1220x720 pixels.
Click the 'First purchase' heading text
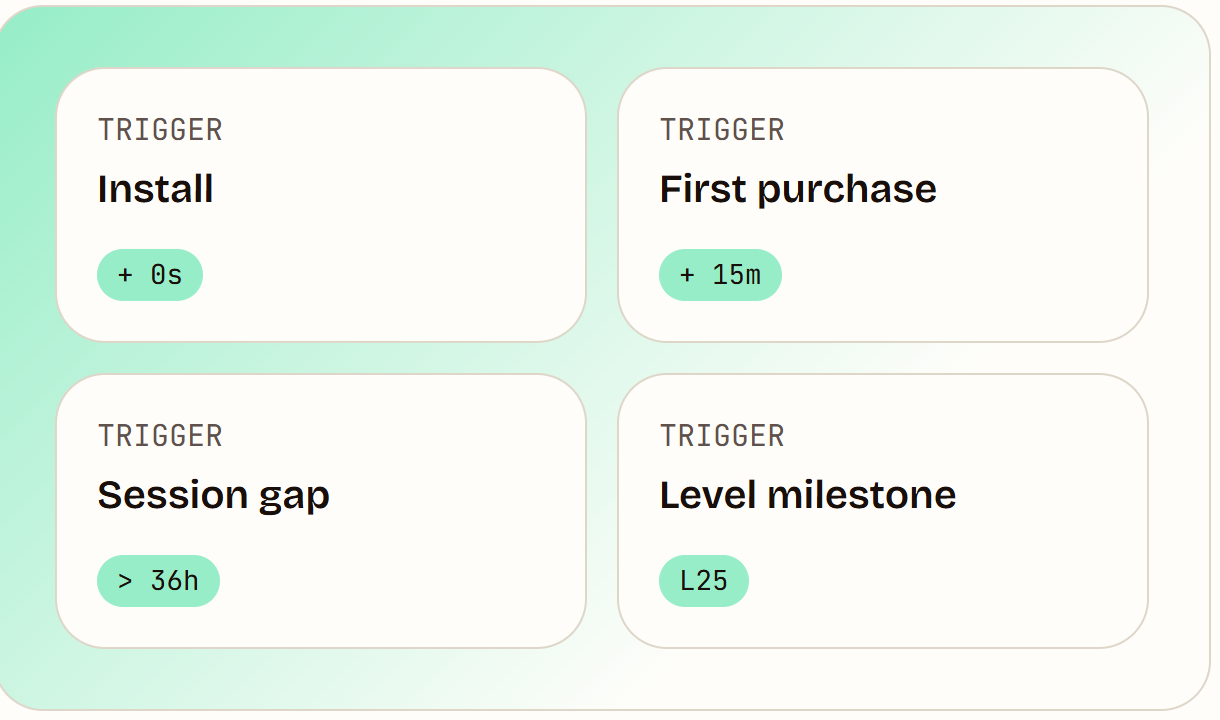[x=798, y=189]
